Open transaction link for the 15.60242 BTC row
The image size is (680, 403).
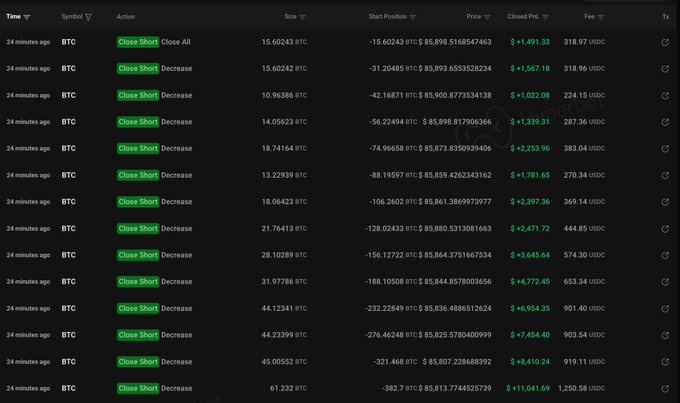(665, 69)
